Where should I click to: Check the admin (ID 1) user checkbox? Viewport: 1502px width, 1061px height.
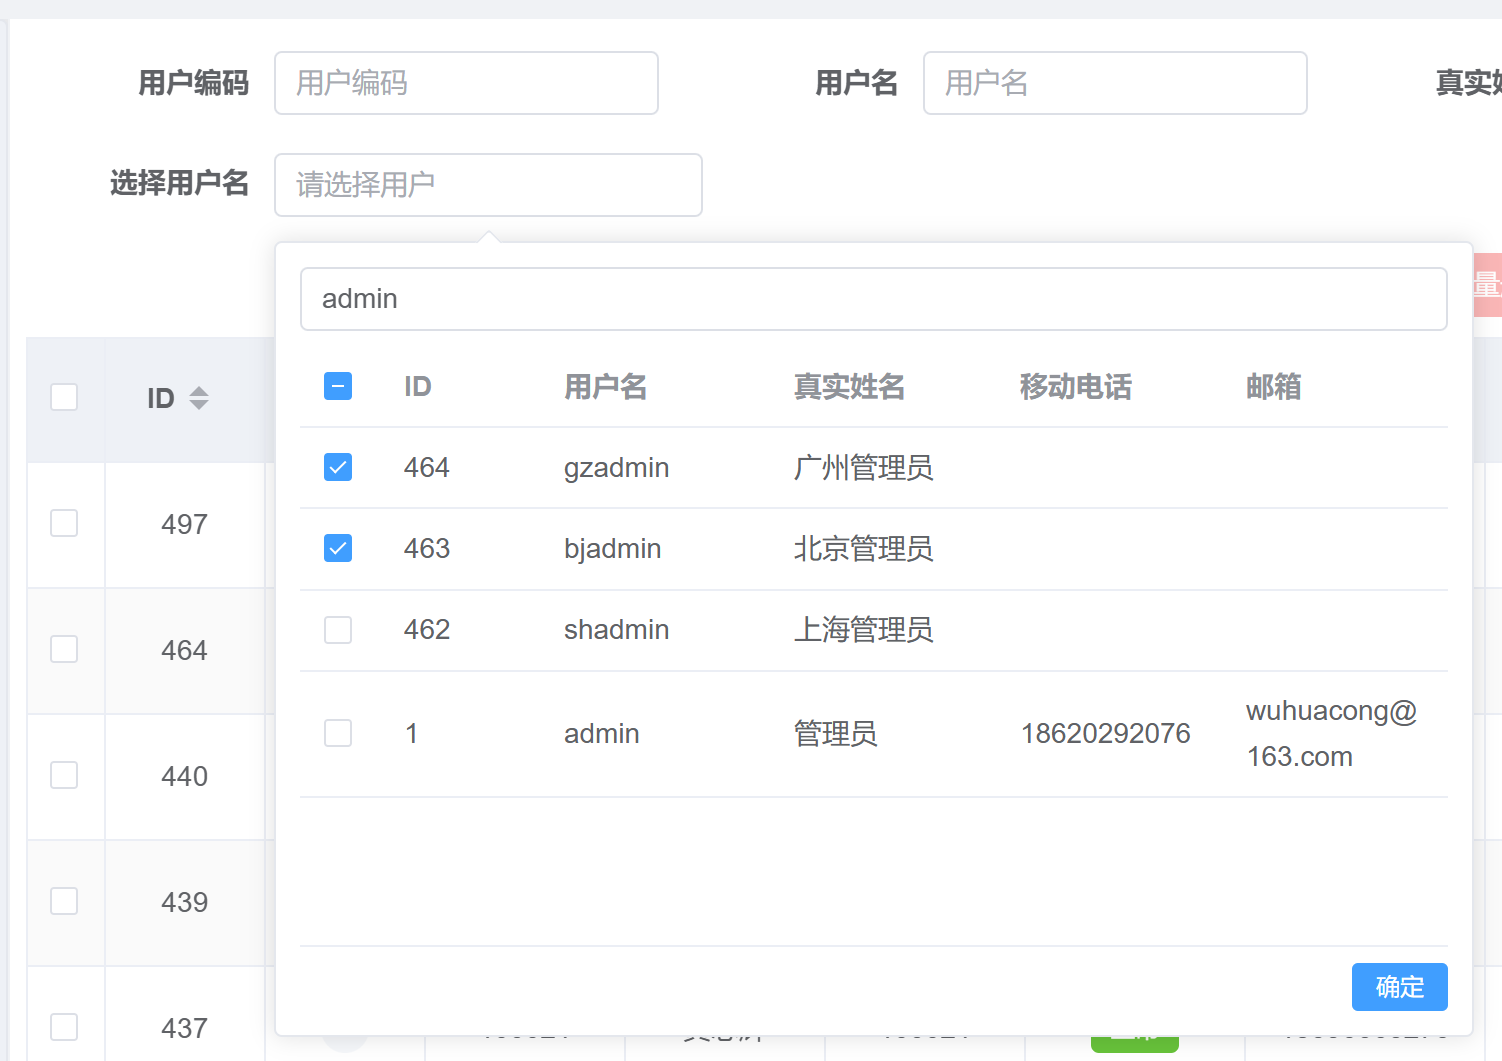click(338, 732)
